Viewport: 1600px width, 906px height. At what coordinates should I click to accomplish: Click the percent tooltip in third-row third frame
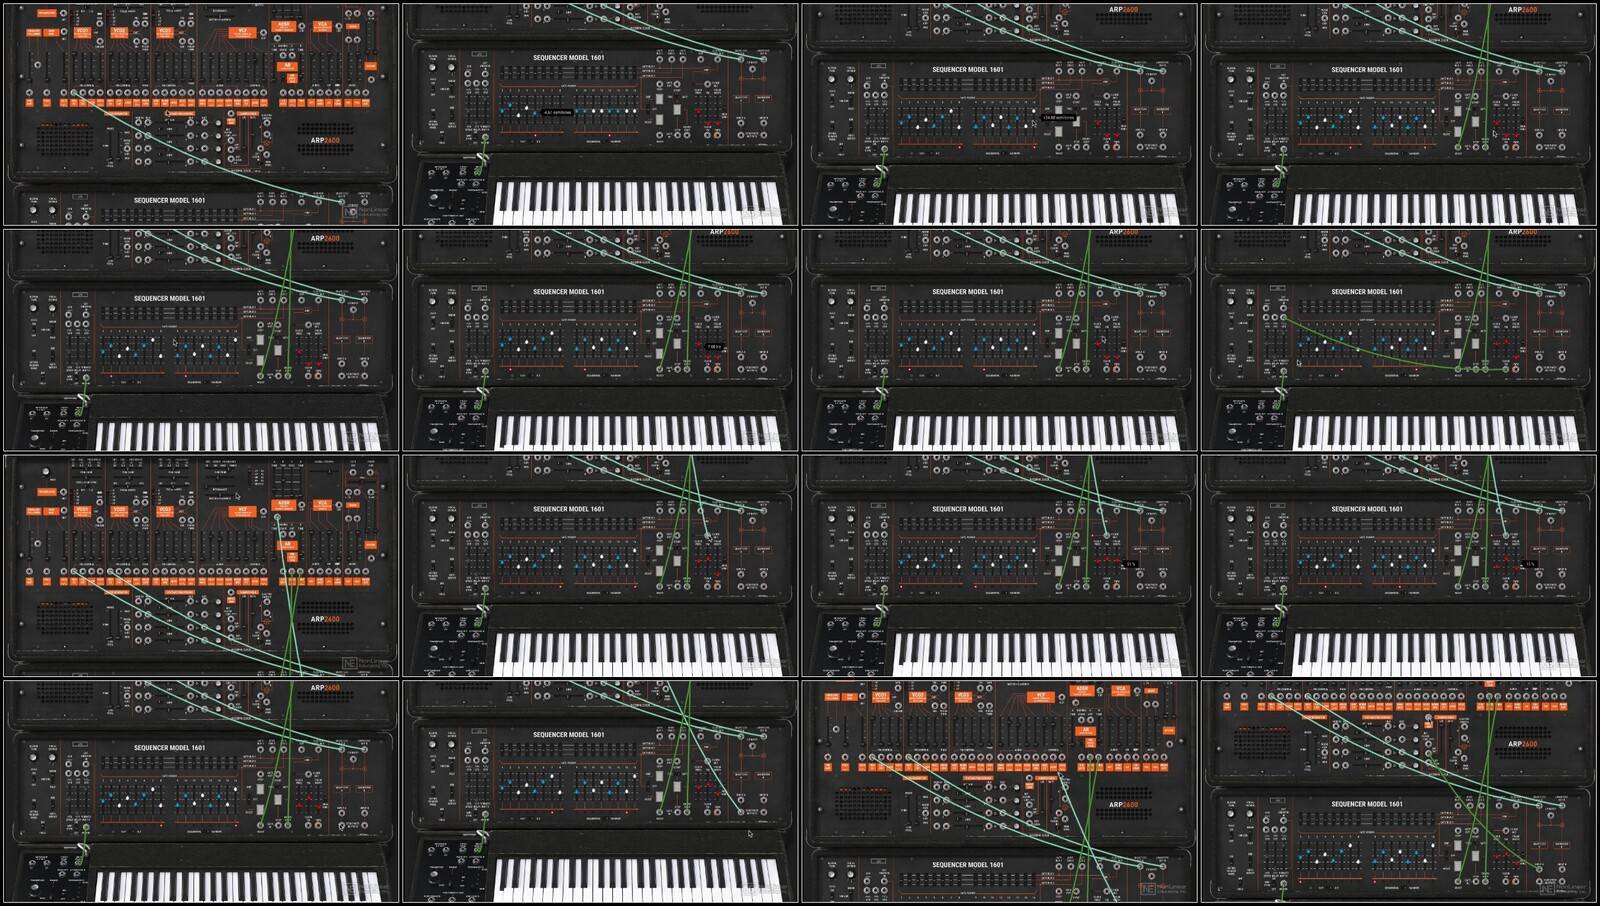pos(1130,564)
